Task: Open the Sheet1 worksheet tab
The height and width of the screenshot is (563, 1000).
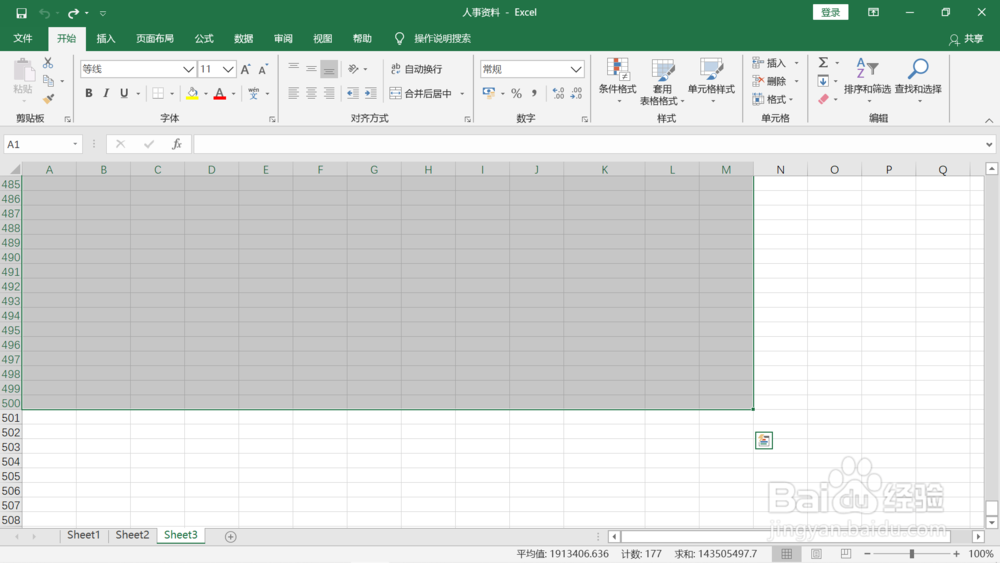Action: 84,535
